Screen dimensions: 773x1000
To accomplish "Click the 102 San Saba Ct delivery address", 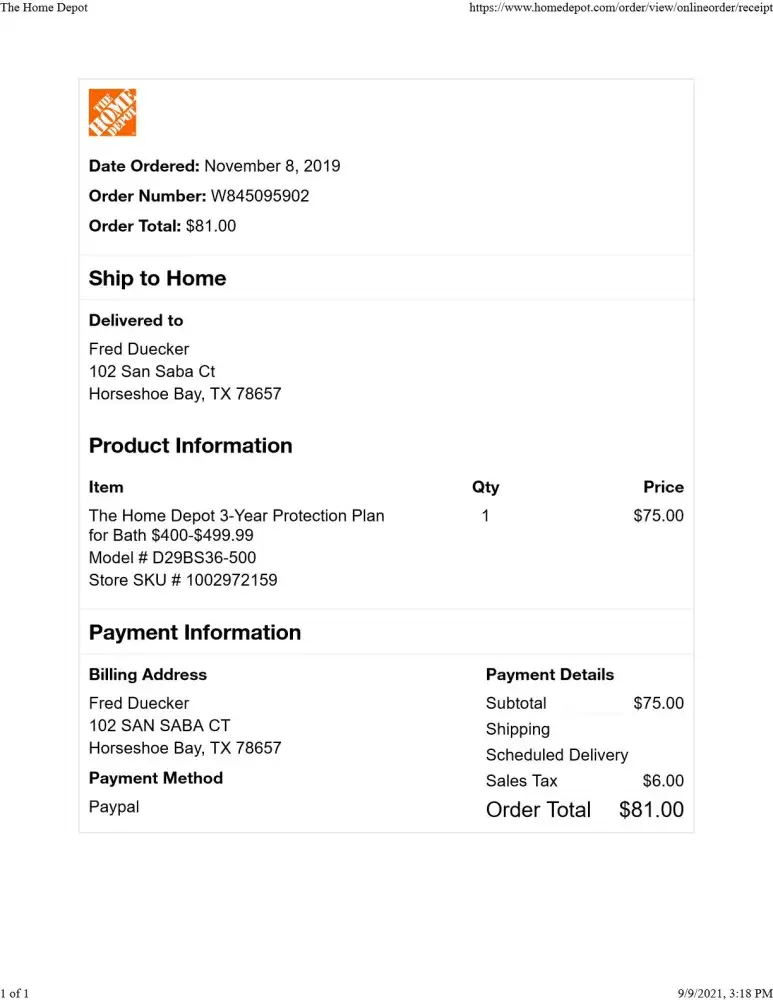I will (152, 372).
